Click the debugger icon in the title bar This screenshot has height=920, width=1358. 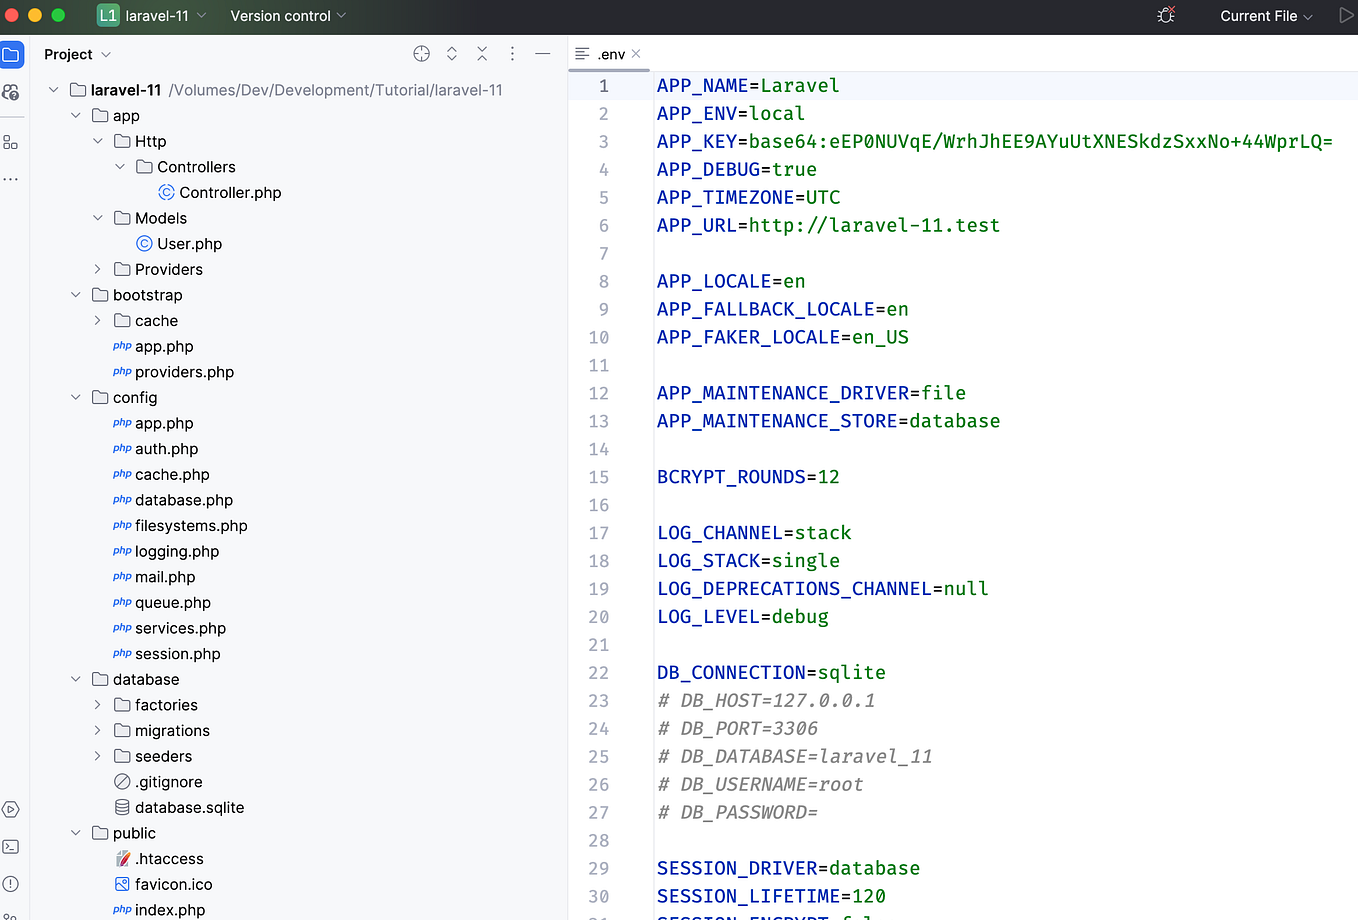pos(1166,16)
